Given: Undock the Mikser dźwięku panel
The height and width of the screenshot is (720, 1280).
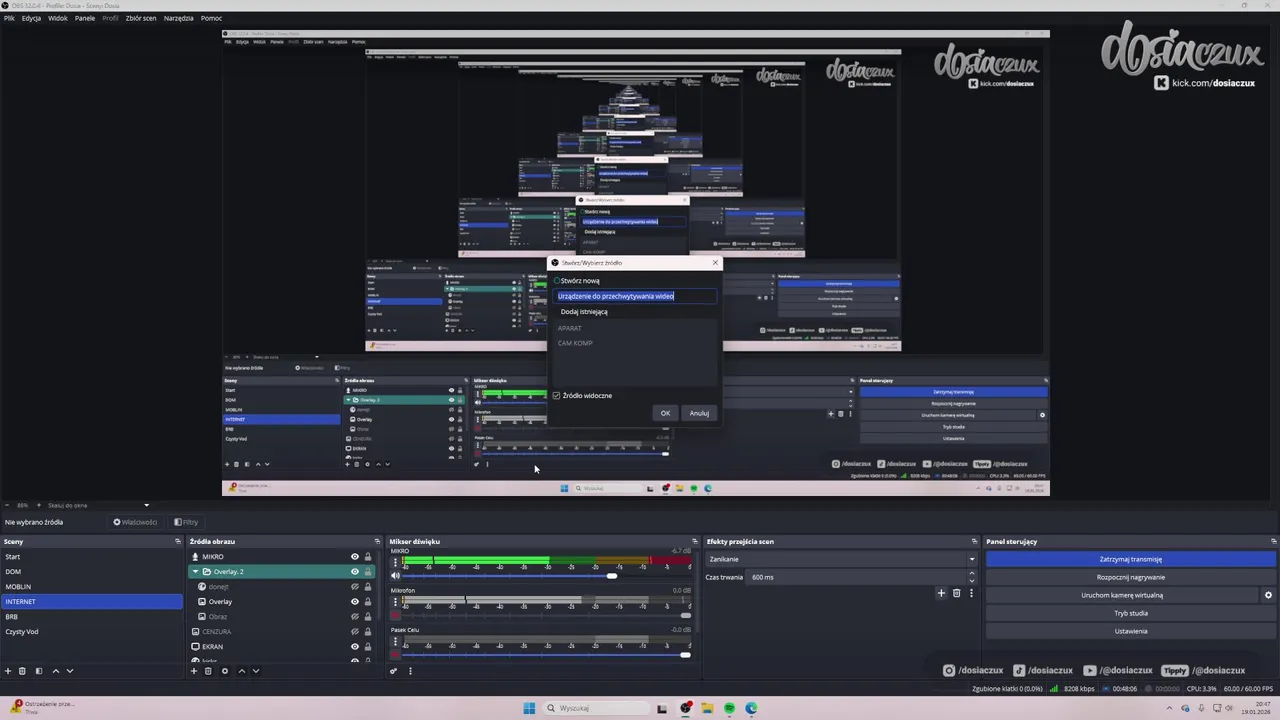Looking at the screenshot, I should tap(695, 541).
